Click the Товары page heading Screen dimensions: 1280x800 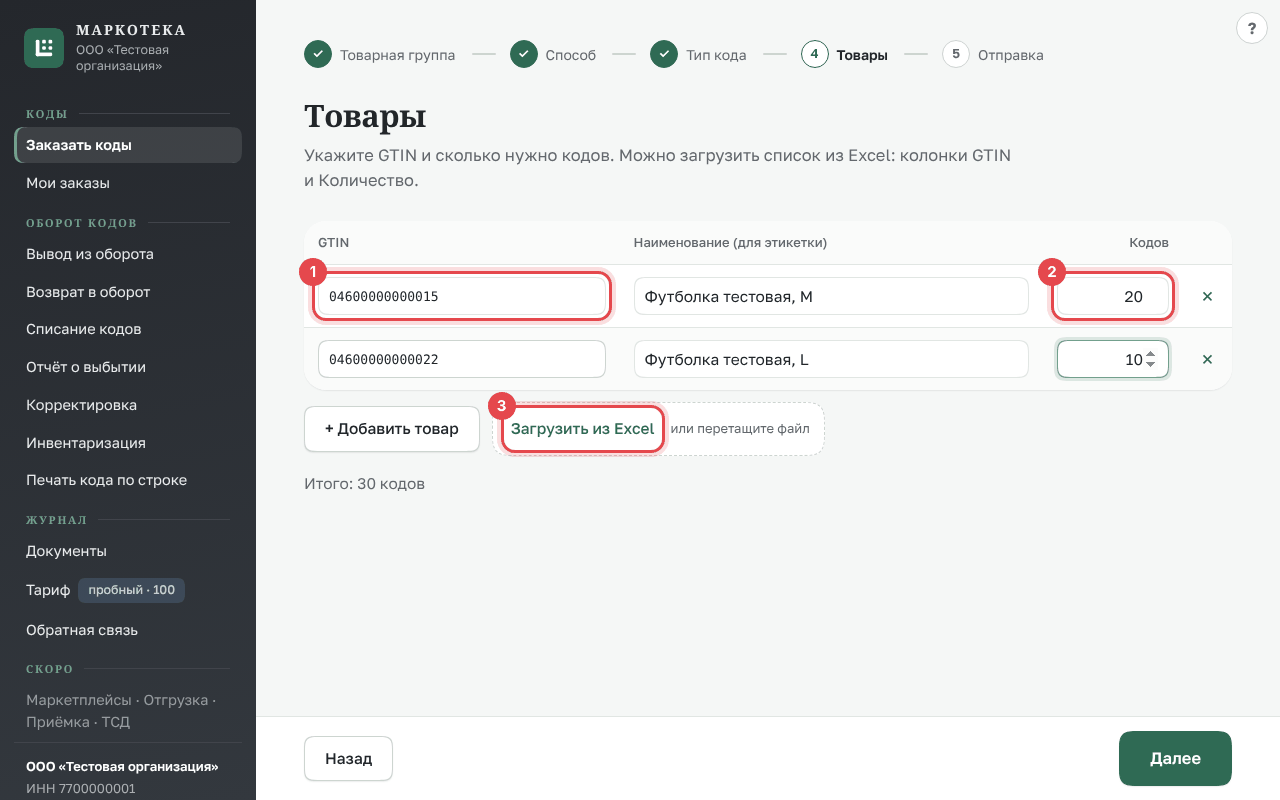365,116
